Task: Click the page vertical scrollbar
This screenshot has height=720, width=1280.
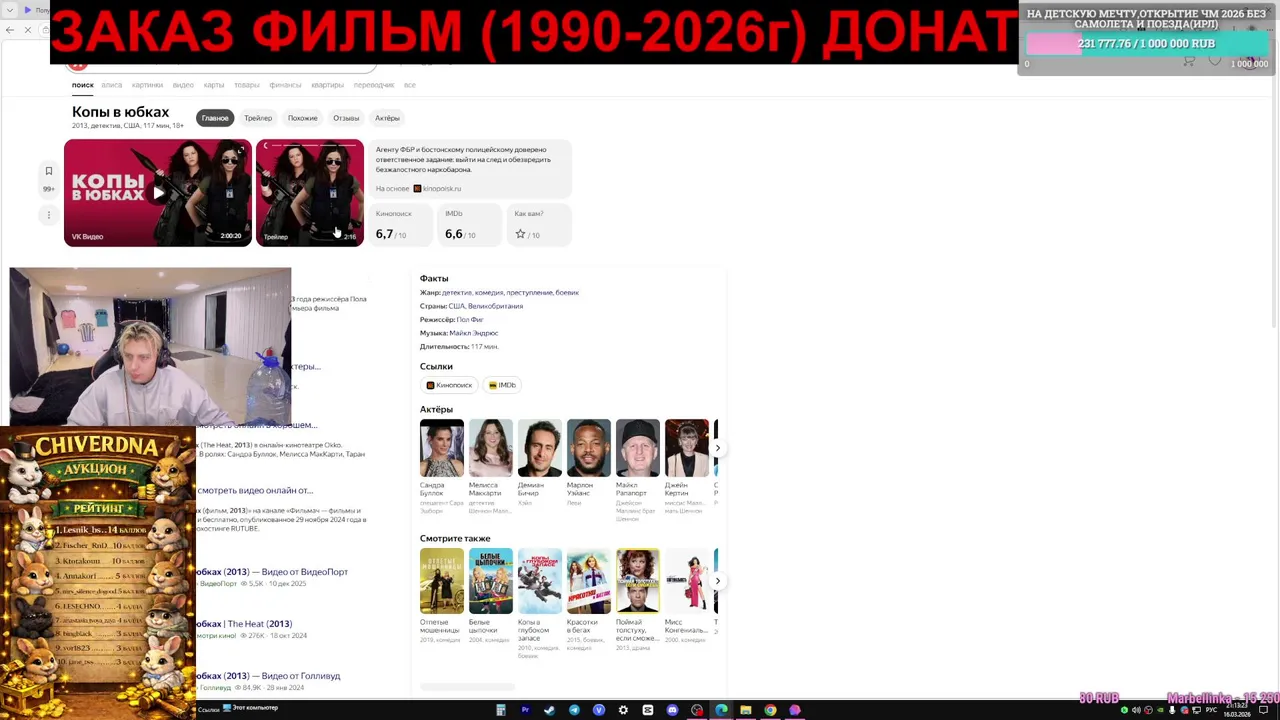Action: (1274, 200)
